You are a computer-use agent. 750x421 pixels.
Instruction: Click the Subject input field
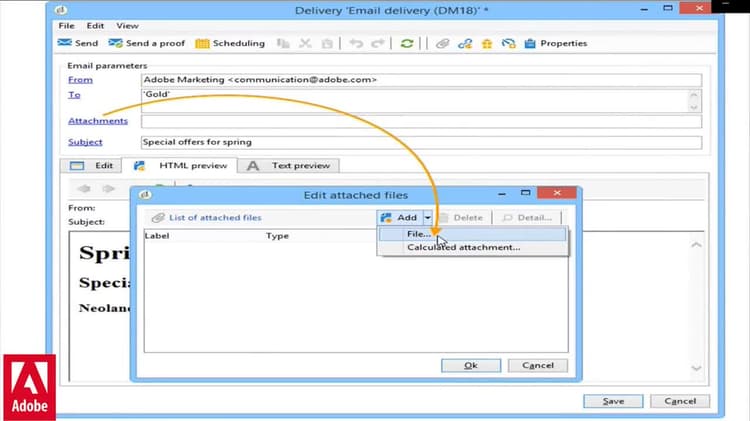pyautogui.click(x=421, y=142)
